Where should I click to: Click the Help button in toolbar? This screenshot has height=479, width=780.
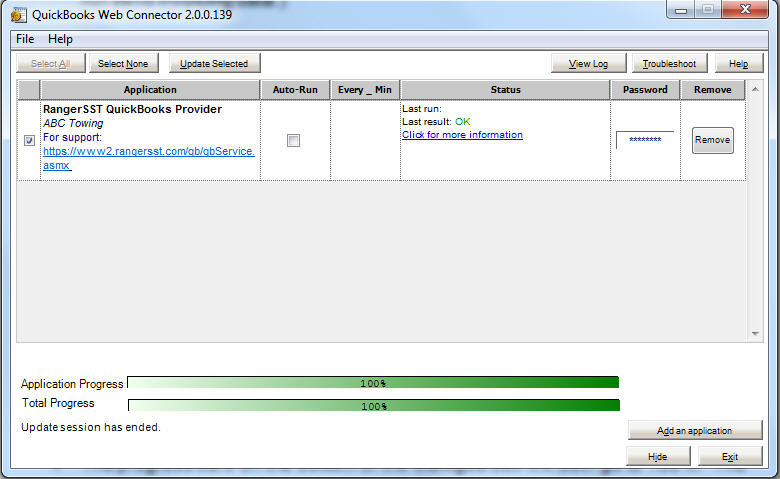(738, 63)
